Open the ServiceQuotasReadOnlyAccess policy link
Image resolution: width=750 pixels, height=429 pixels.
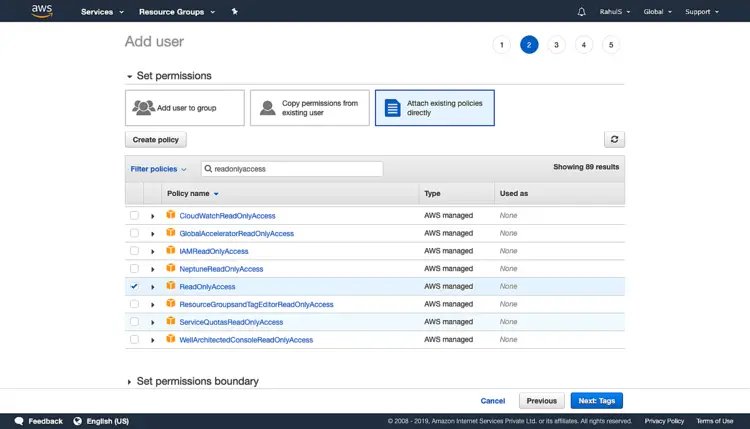pyautogui.click(x=231, y=322)
